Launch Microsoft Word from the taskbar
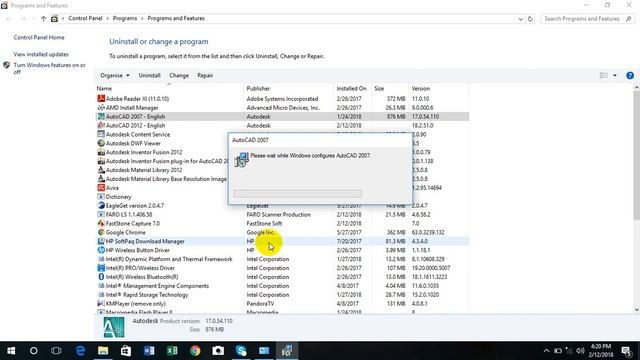The image size is (640, 360). (x=149, y=351)
